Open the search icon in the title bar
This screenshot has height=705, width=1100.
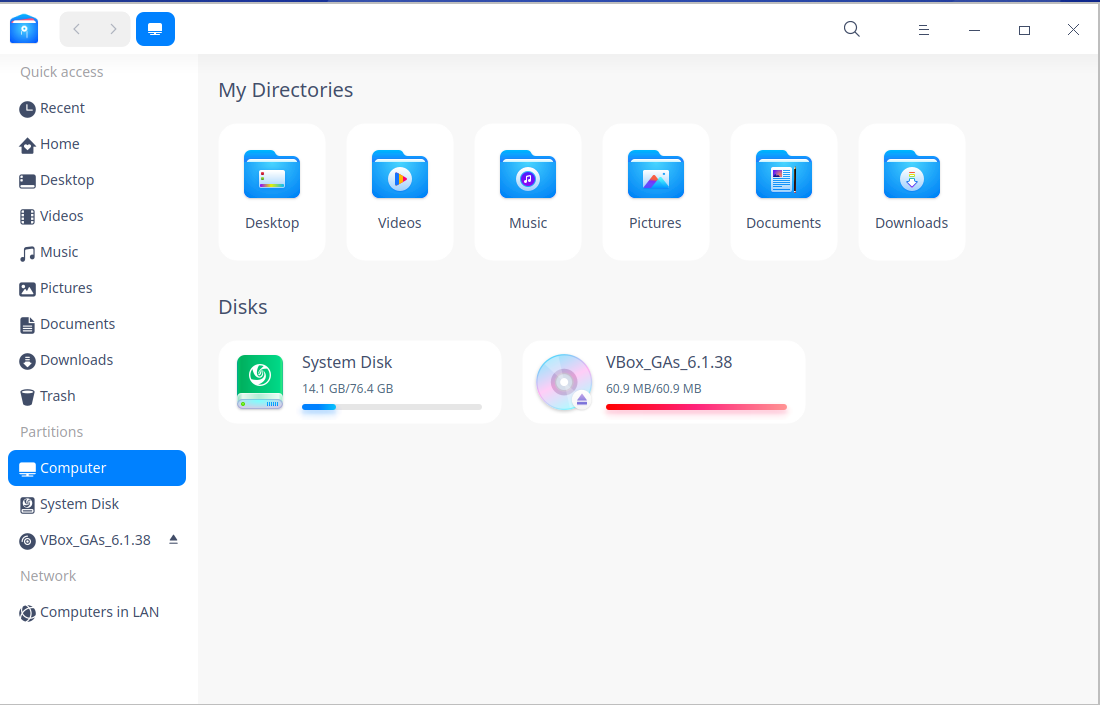tap(851, 29)
